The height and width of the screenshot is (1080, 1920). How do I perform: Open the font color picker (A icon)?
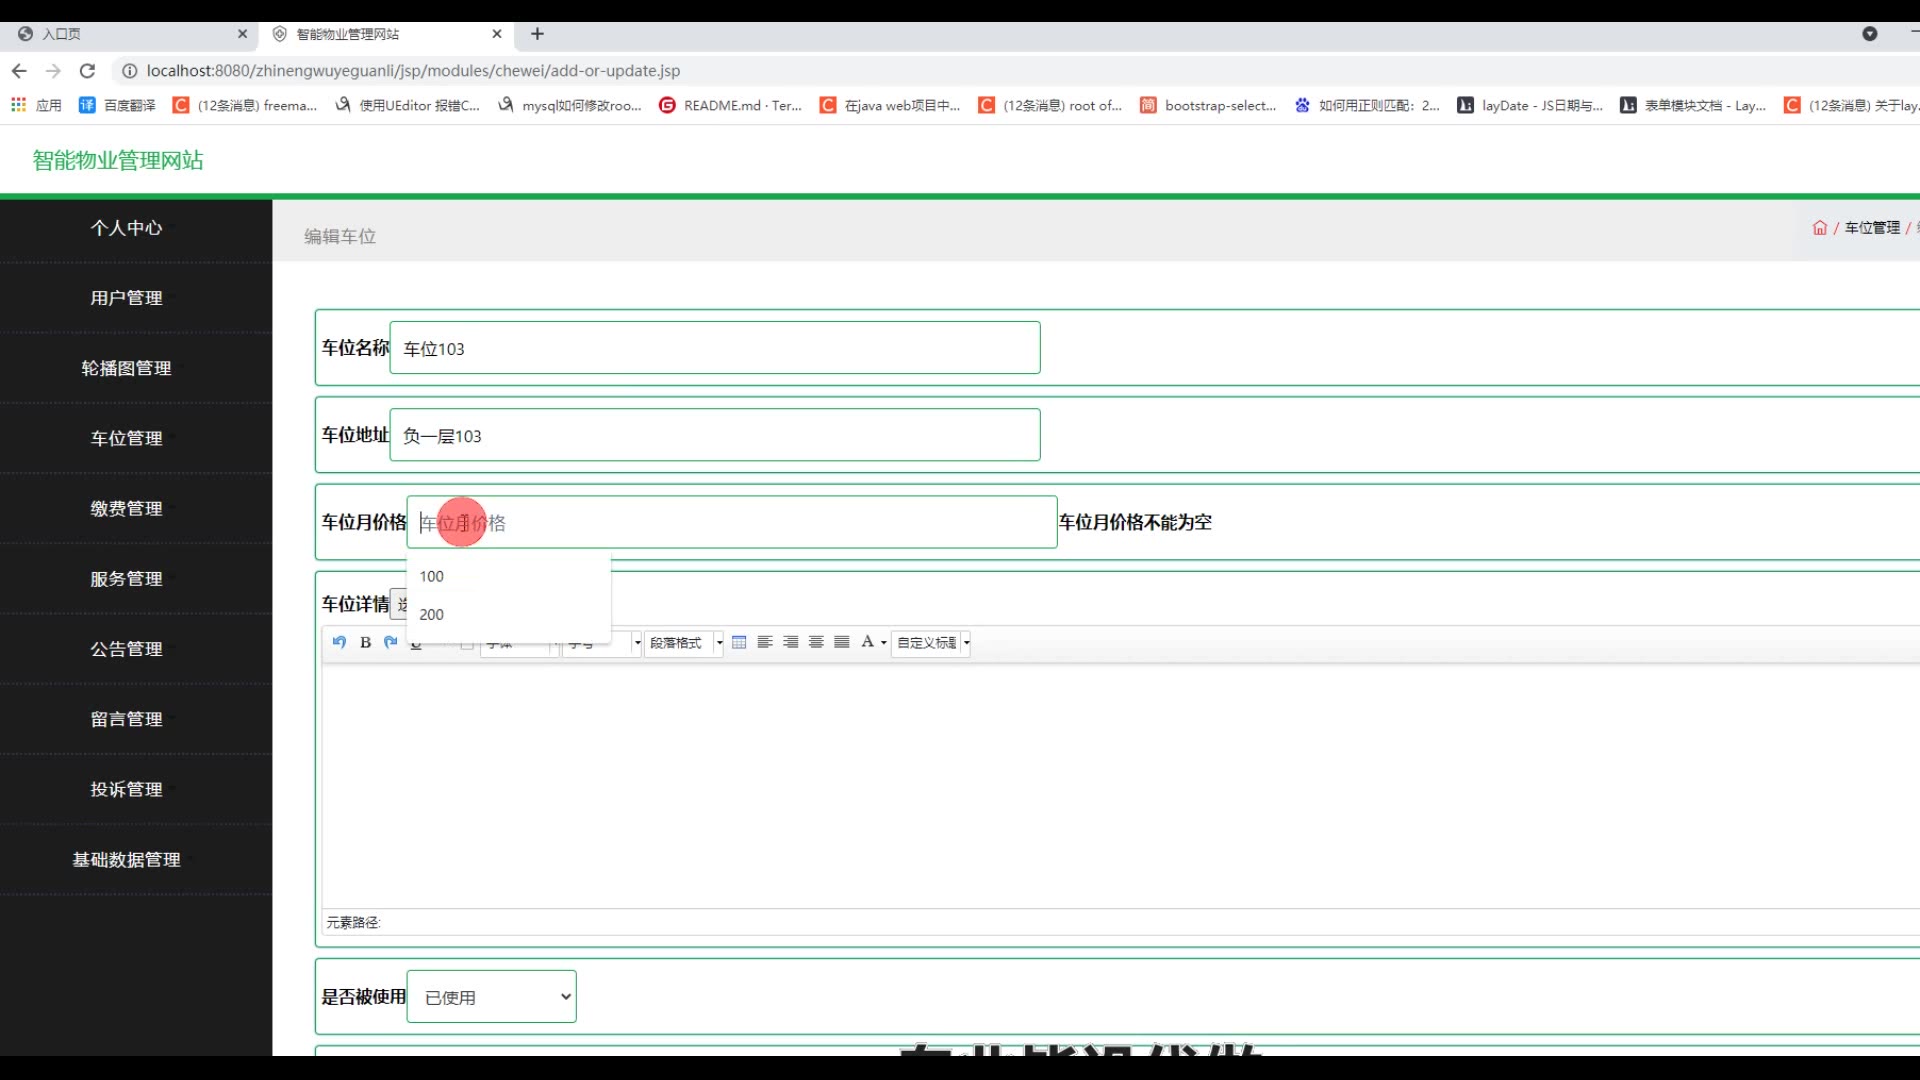868,642
